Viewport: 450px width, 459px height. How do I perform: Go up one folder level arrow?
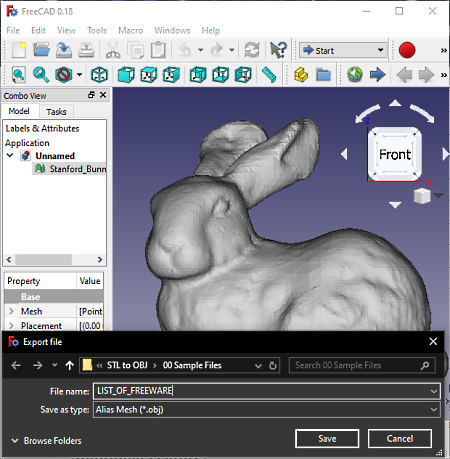[x=69, y=365]
